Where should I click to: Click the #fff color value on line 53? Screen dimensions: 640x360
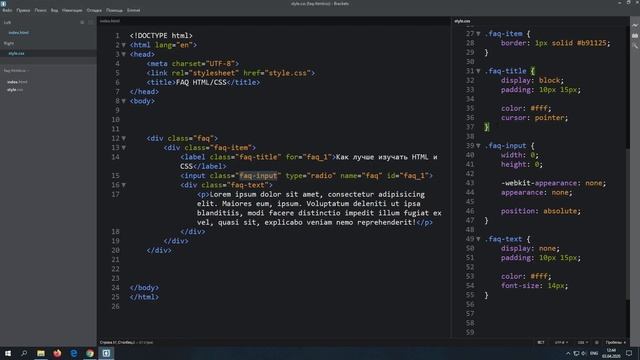pos(539,277)
